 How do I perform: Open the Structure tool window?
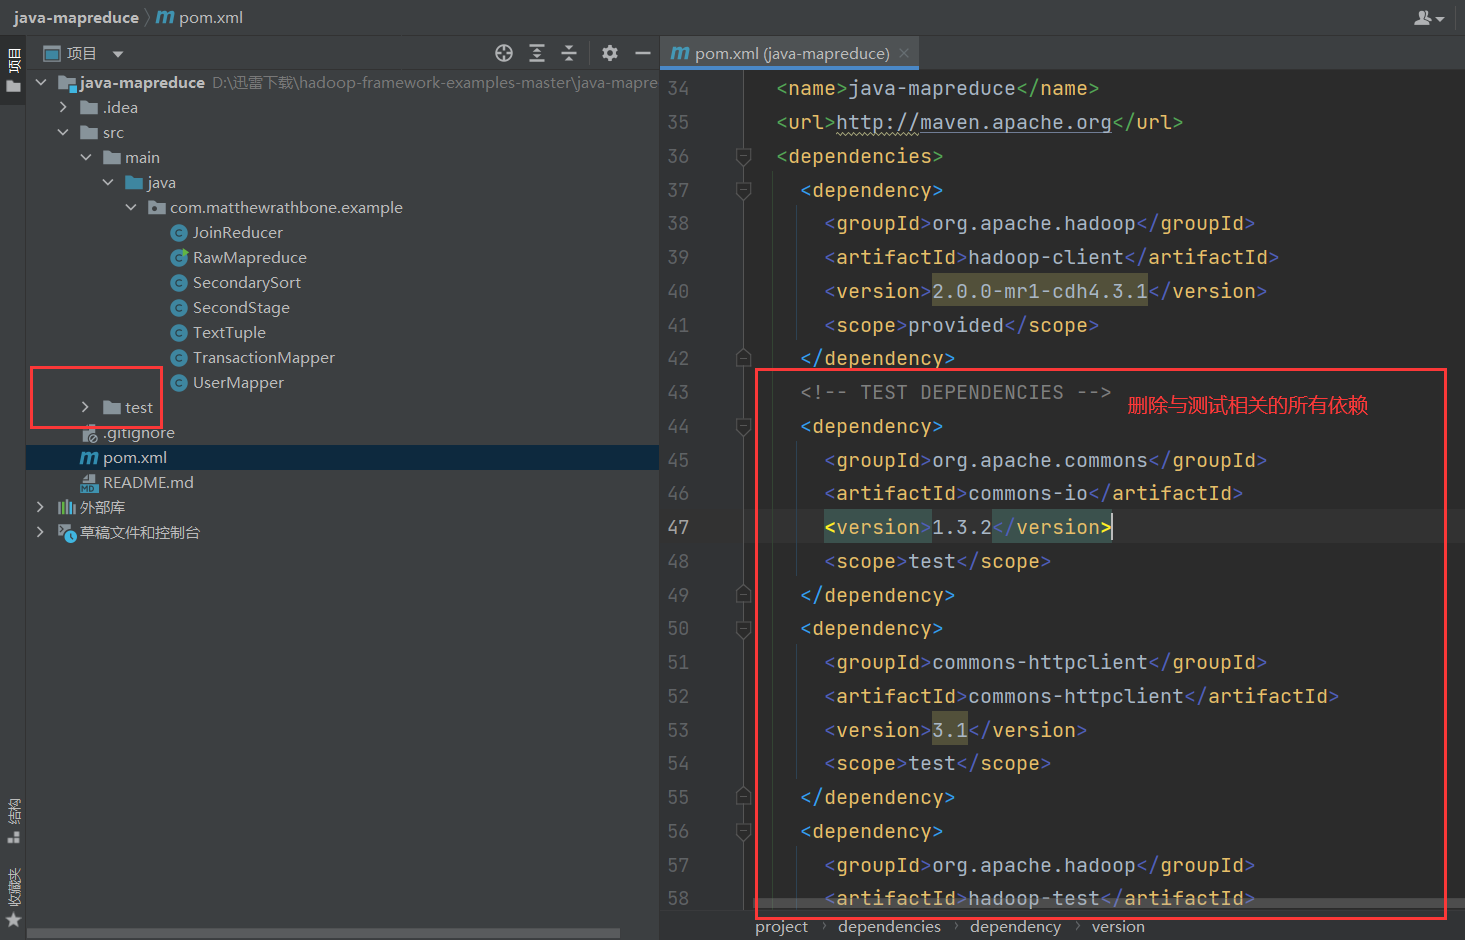[13, 820]
